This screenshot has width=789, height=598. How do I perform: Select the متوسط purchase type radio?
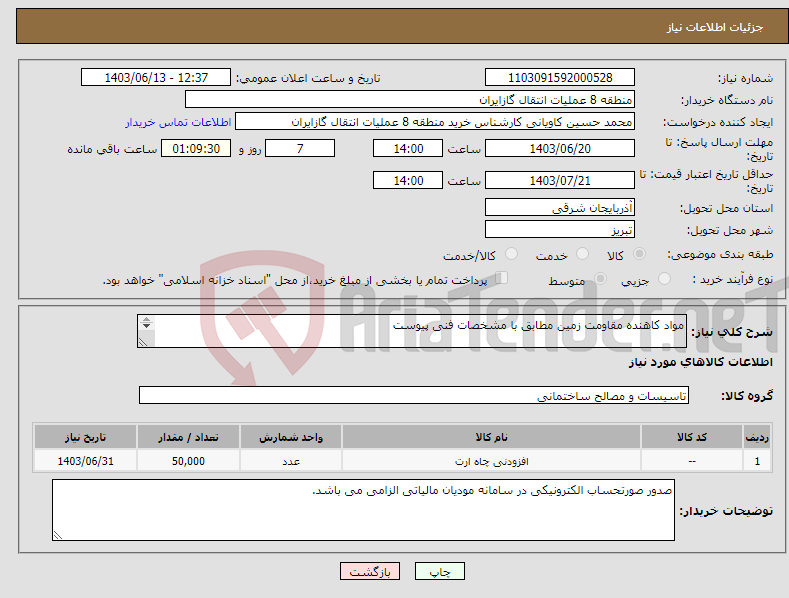[600, 278]
